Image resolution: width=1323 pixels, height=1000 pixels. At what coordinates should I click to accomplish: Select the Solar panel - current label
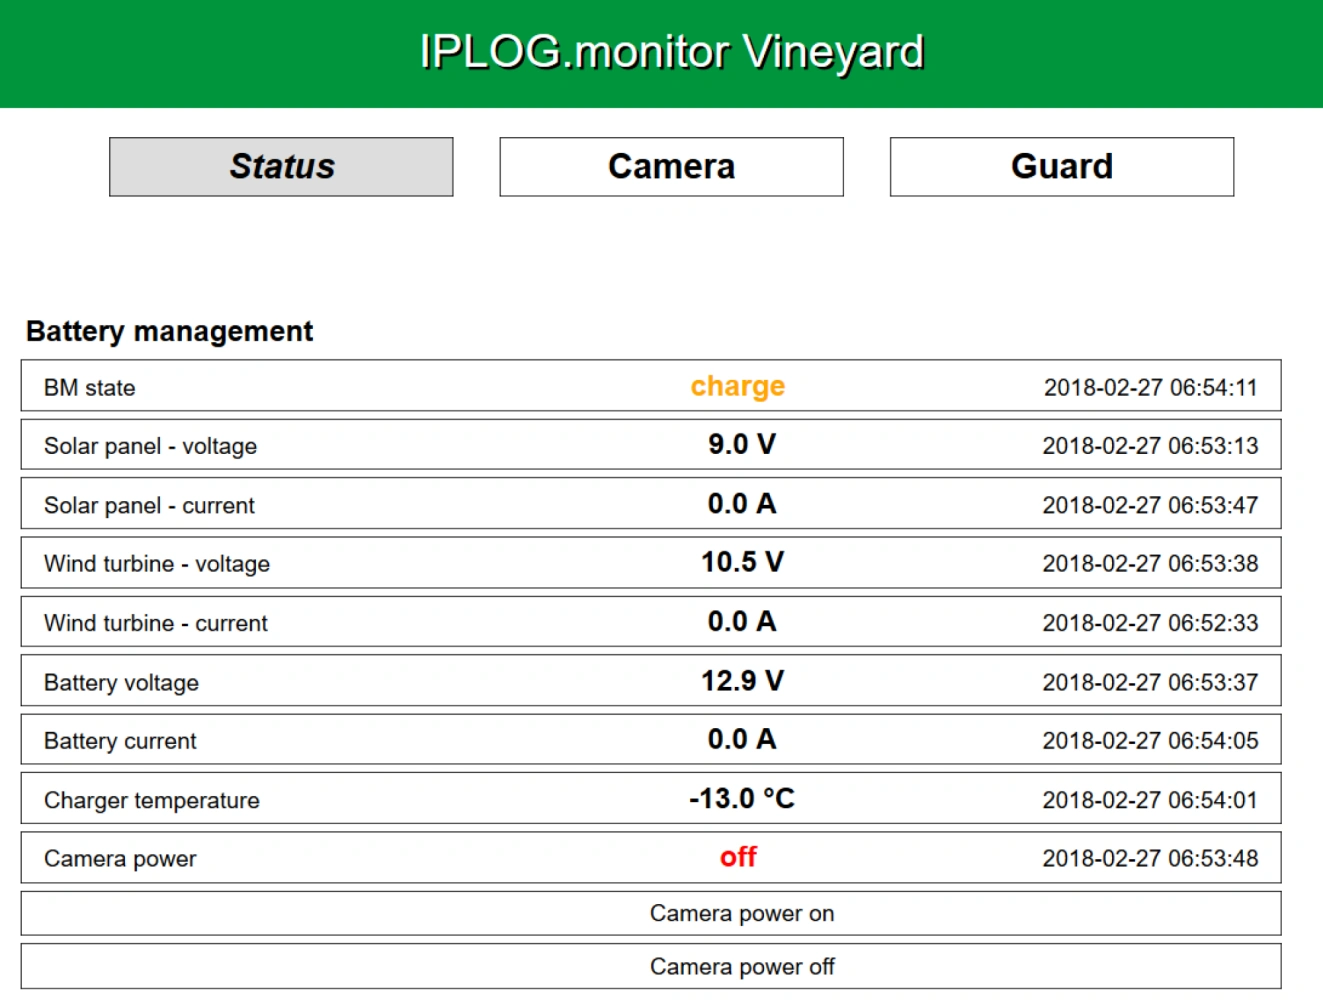[149, 506]
